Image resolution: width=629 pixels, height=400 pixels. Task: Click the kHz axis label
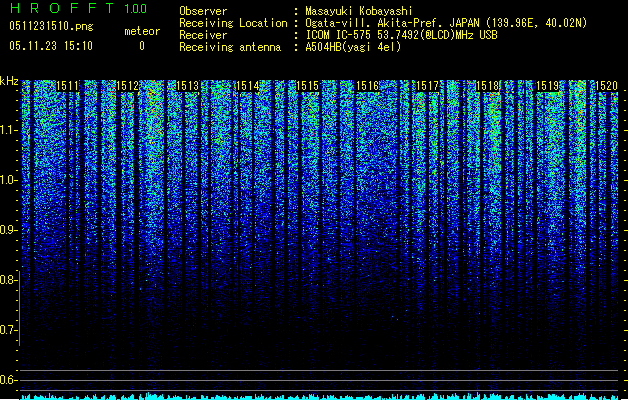pos(9,81)
